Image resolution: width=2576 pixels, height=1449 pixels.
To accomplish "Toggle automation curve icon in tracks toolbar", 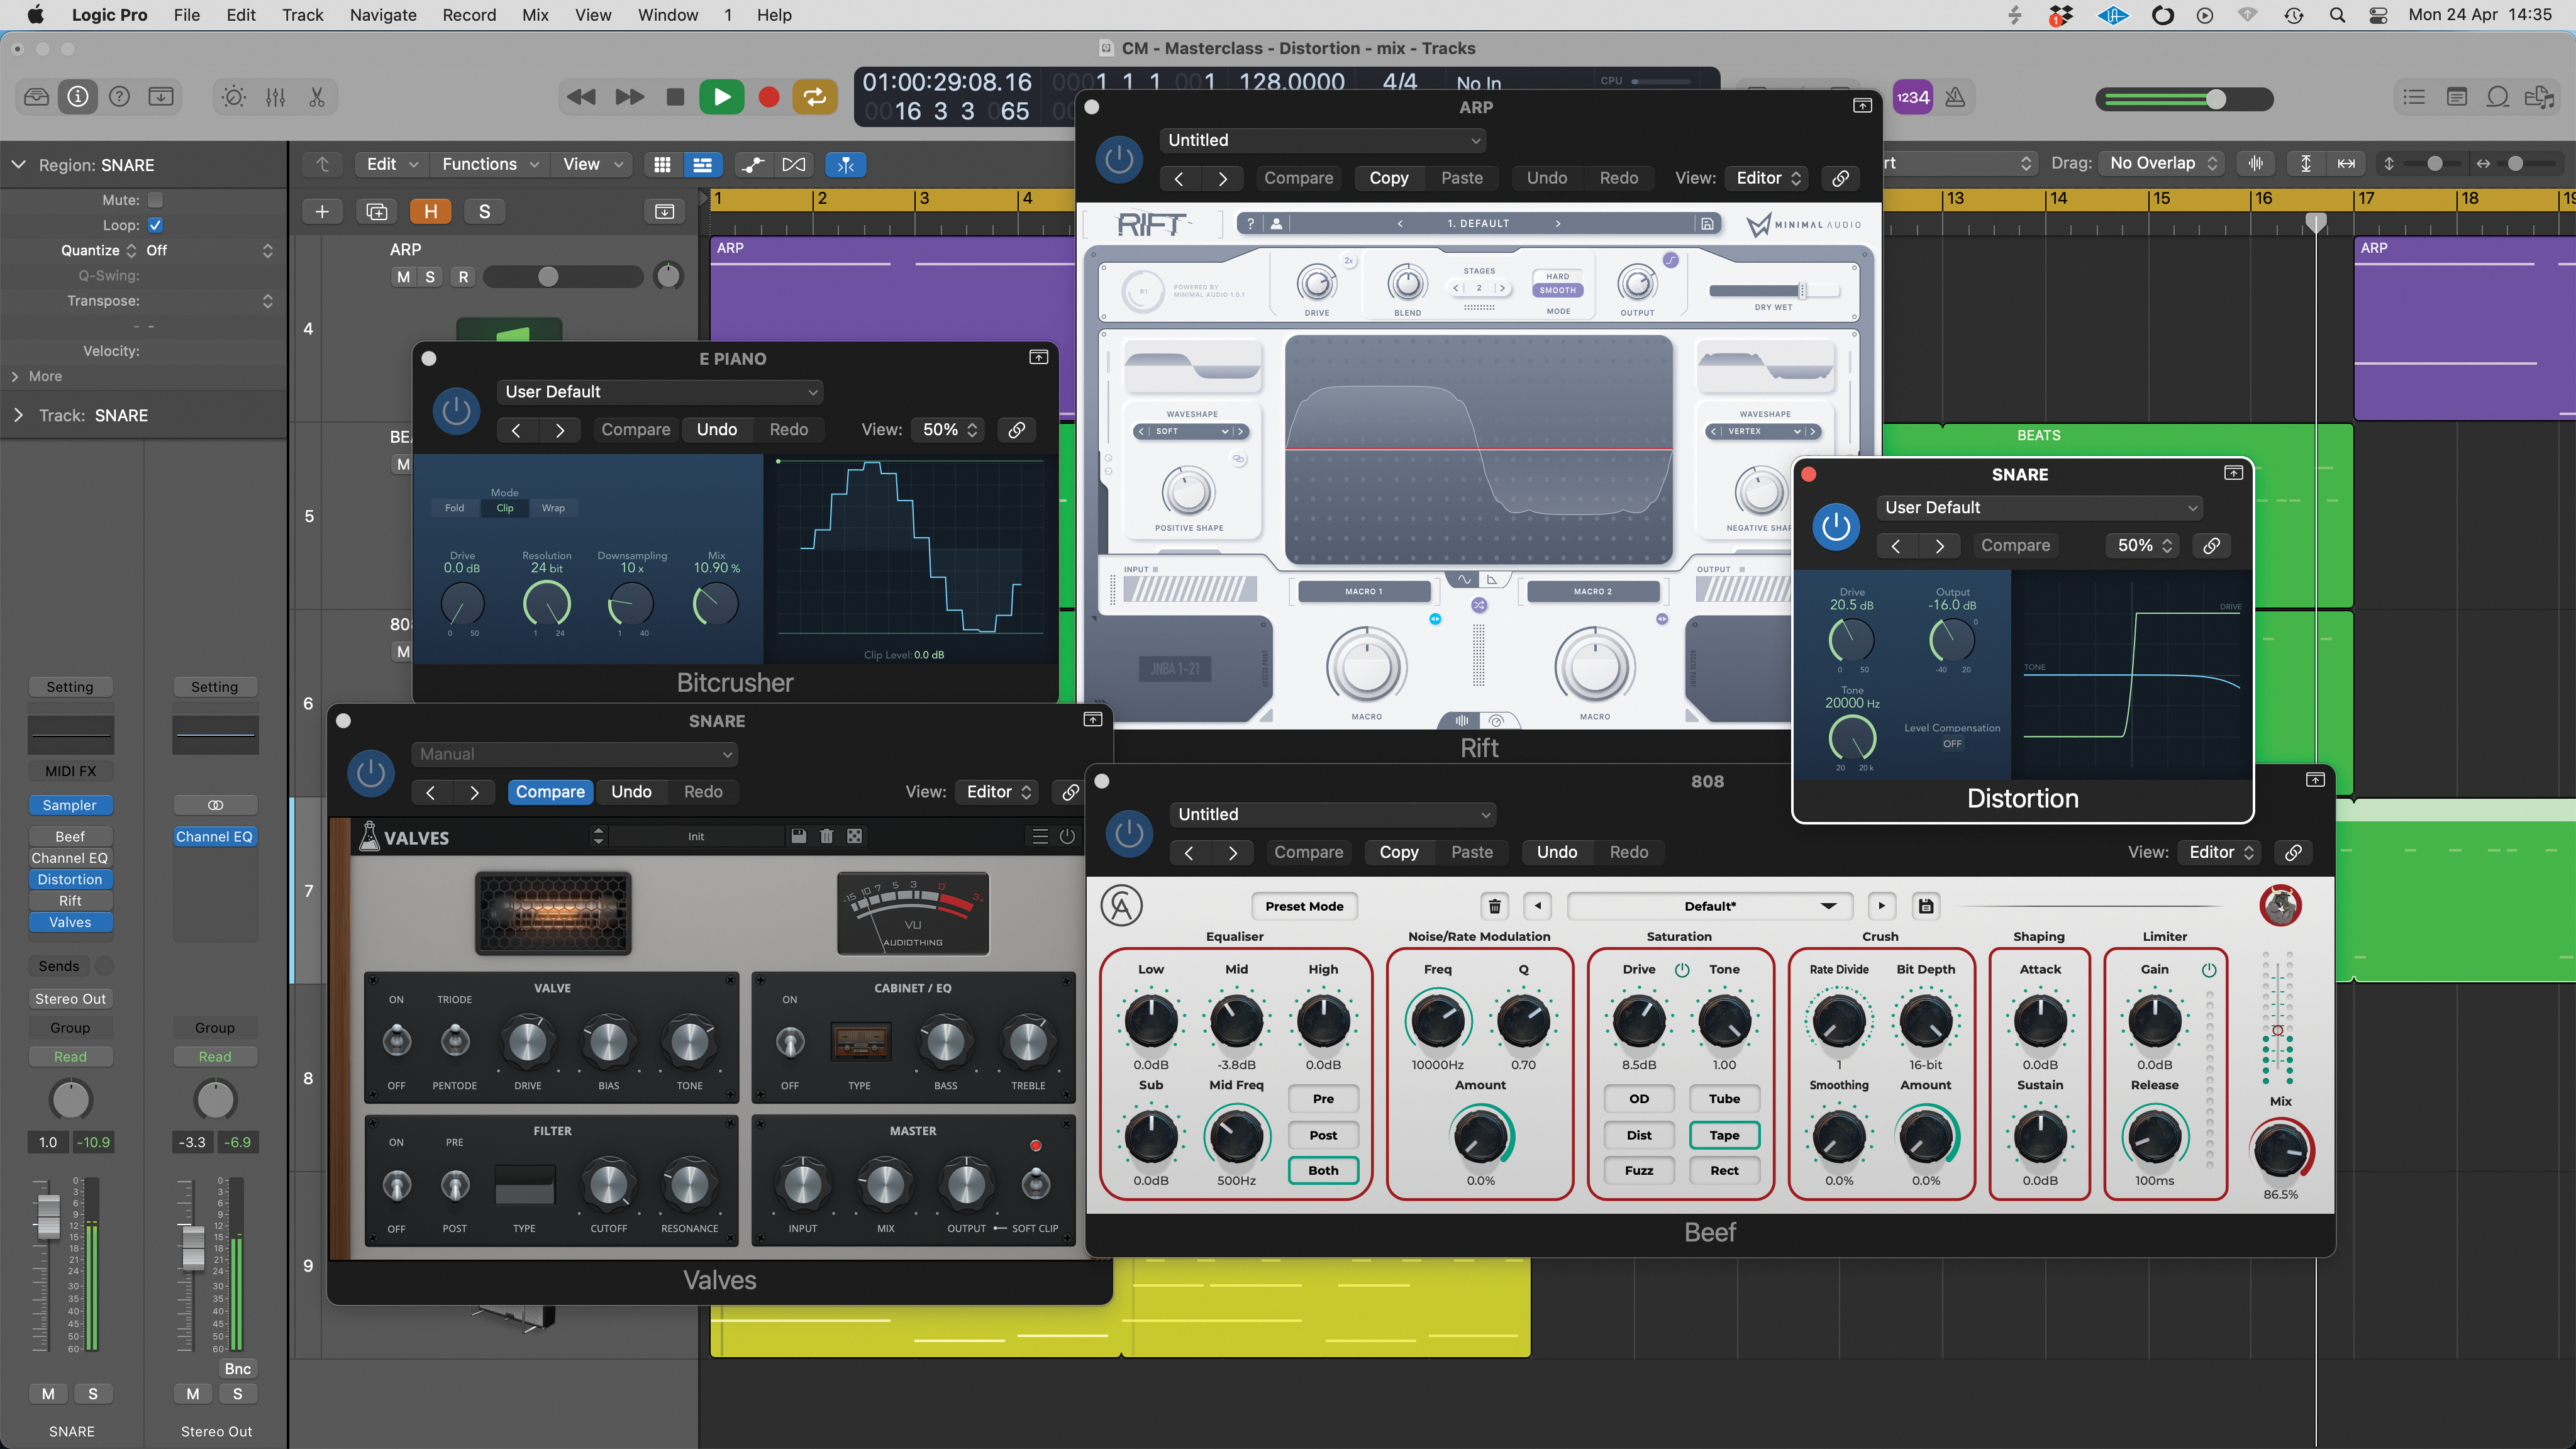I will click(x=753, y=164).
